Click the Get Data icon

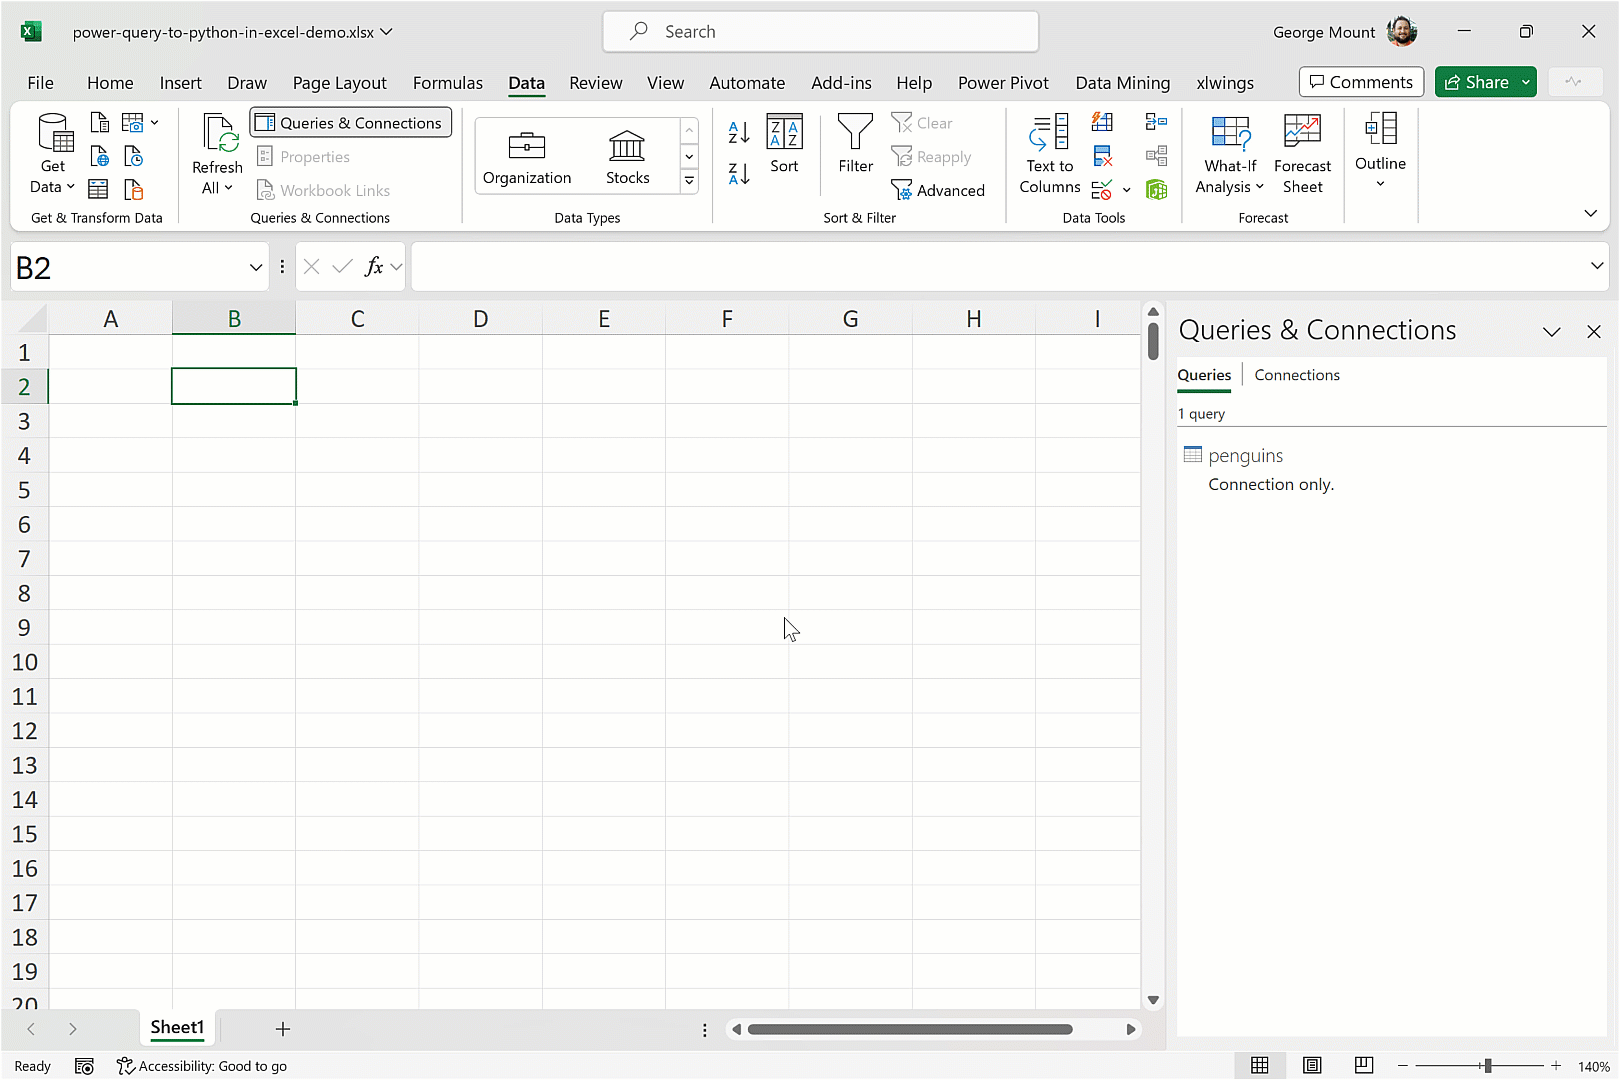(x=53, y=135)
